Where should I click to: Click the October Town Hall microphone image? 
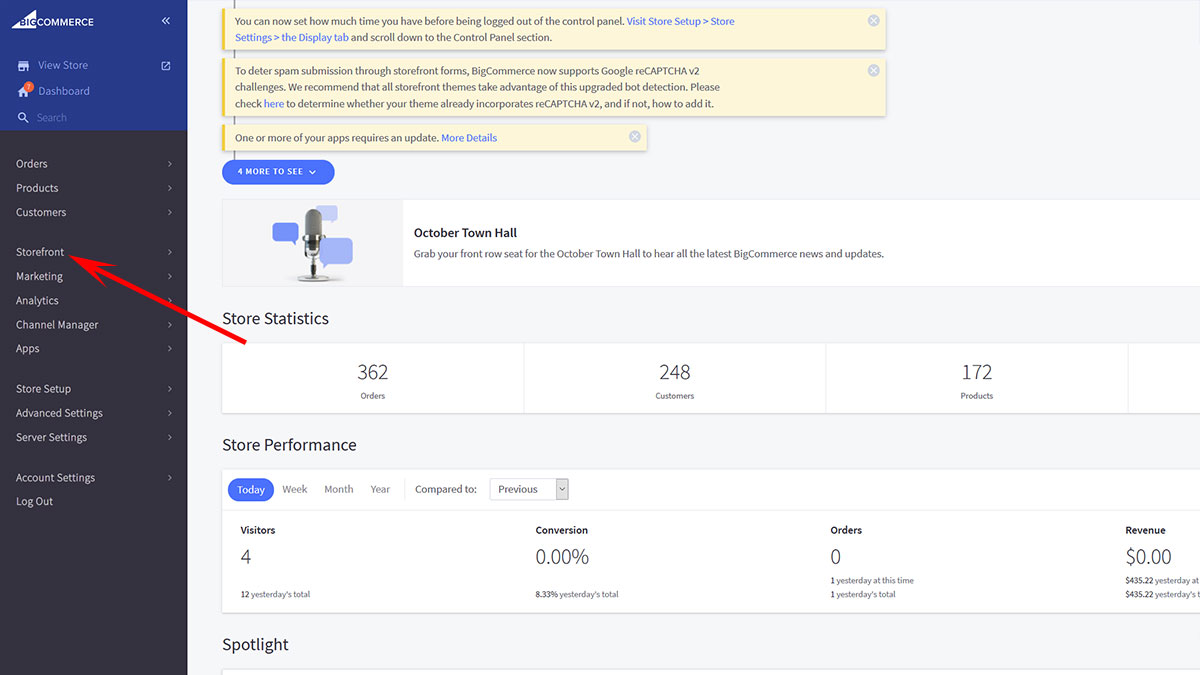313,243
